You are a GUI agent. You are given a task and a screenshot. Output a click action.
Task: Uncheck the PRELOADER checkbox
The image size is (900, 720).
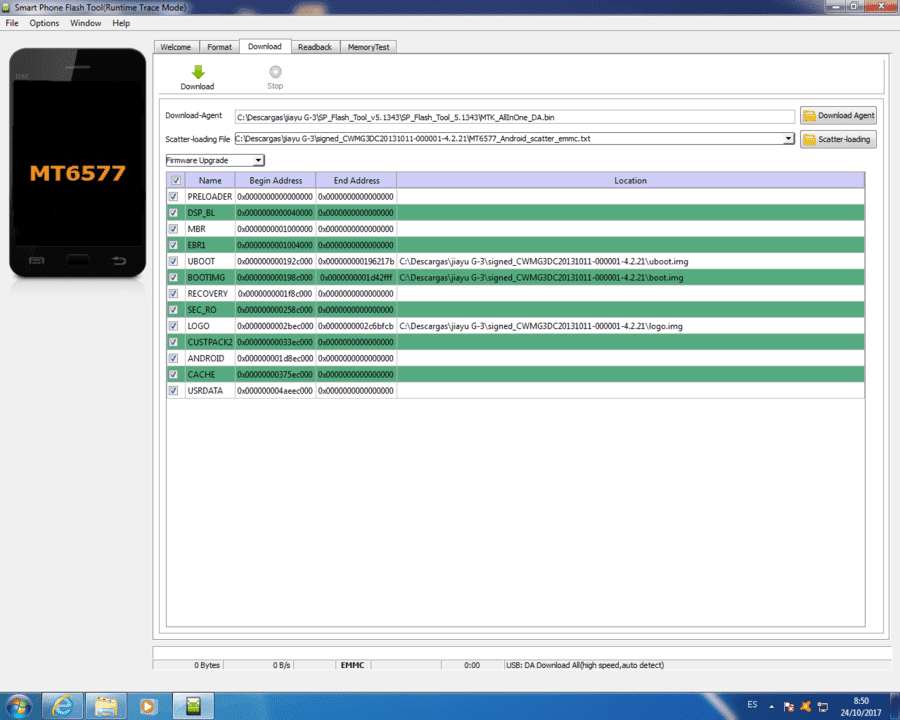click(x=173, y=196)
